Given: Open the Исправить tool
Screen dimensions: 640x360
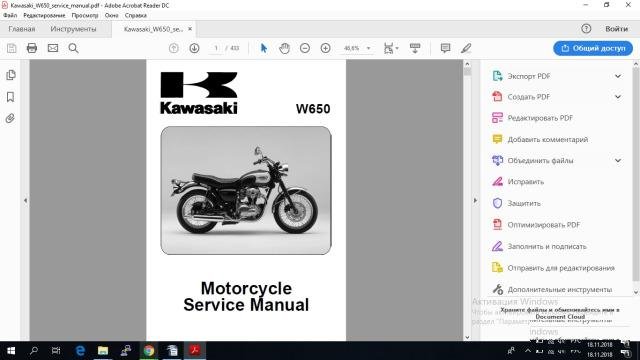Looking at the screenshot, I should [518, 182].
